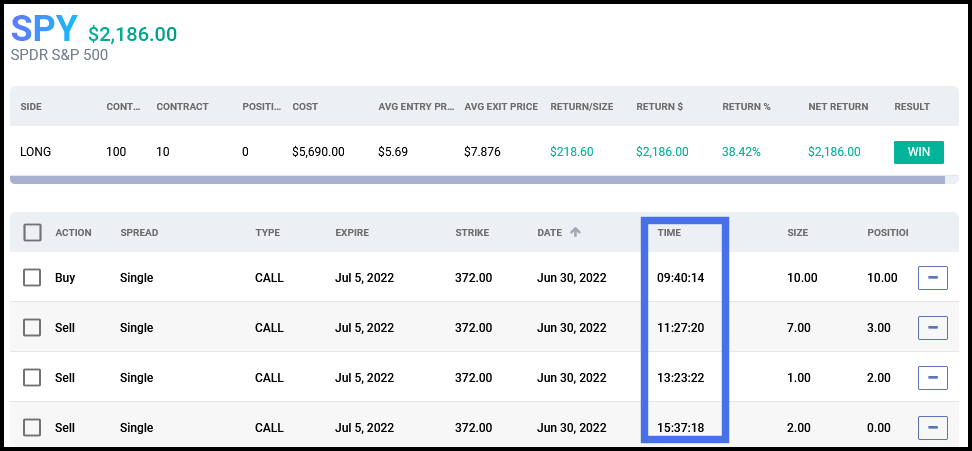972x451 pixels.
Task: Click the 09:40:14 time cell
Action: tap(681, 278)
